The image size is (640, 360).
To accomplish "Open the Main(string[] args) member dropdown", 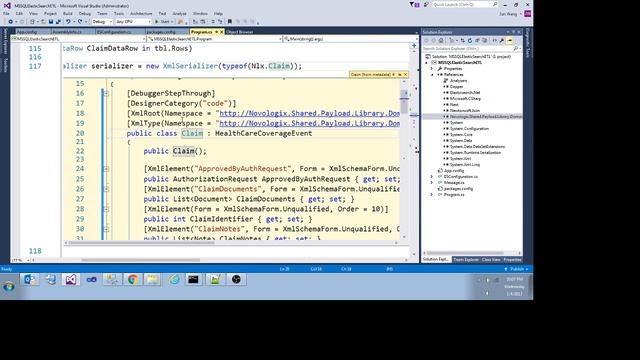I will [x=350, y=39].
